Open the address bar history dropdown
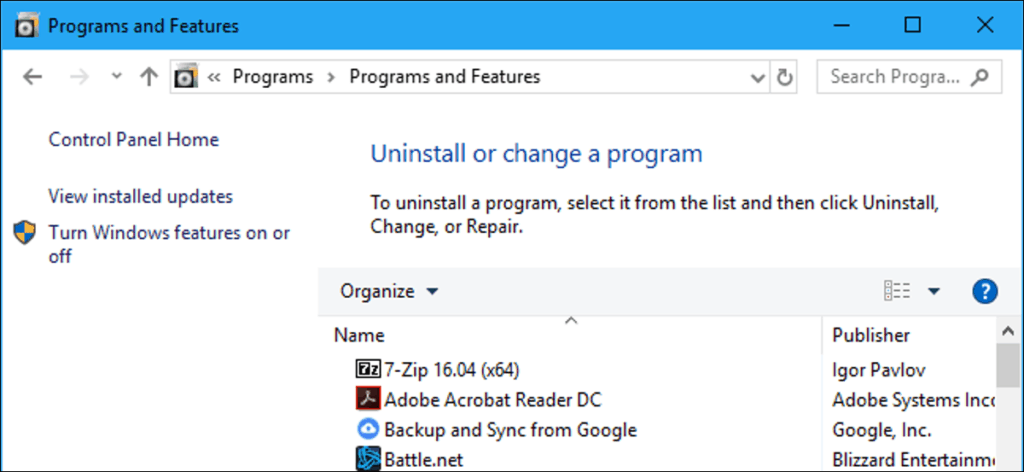This screenshot has height=472, width=1024. (757, 77)
